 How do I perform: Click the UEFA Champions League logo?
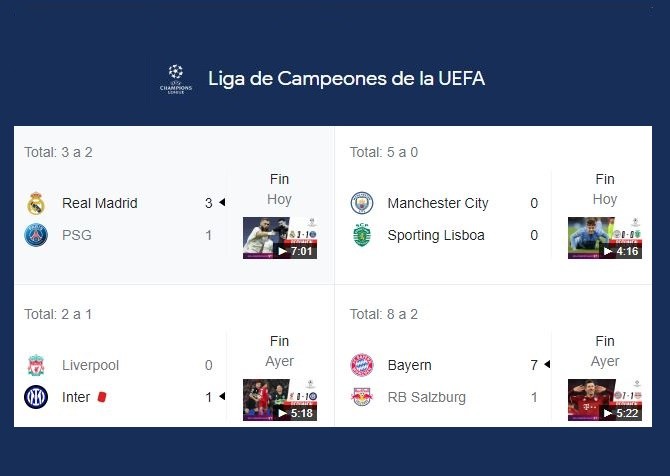[176, 79]
